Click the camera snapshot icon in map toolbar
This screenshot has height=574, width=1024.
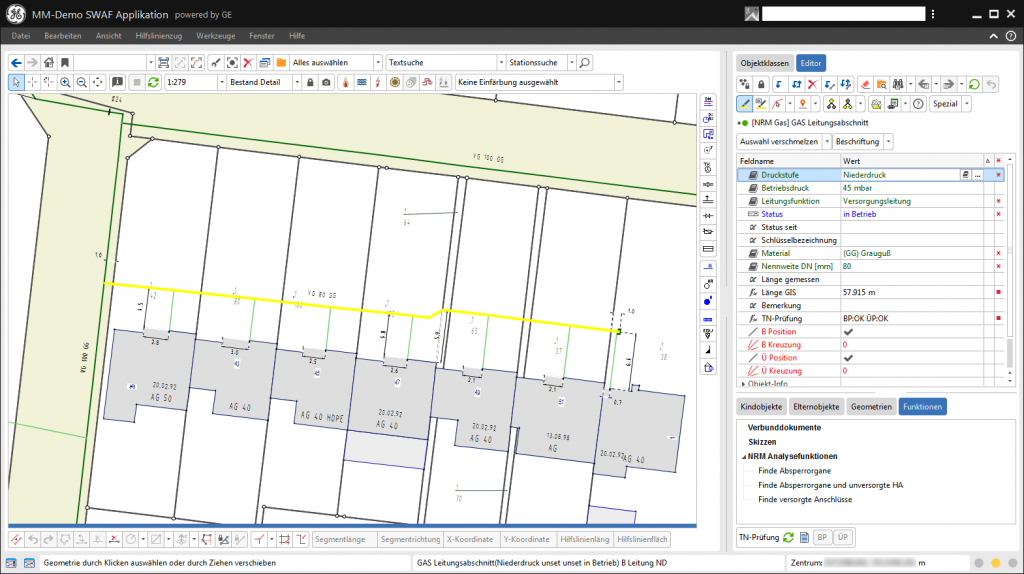(326, 82)
